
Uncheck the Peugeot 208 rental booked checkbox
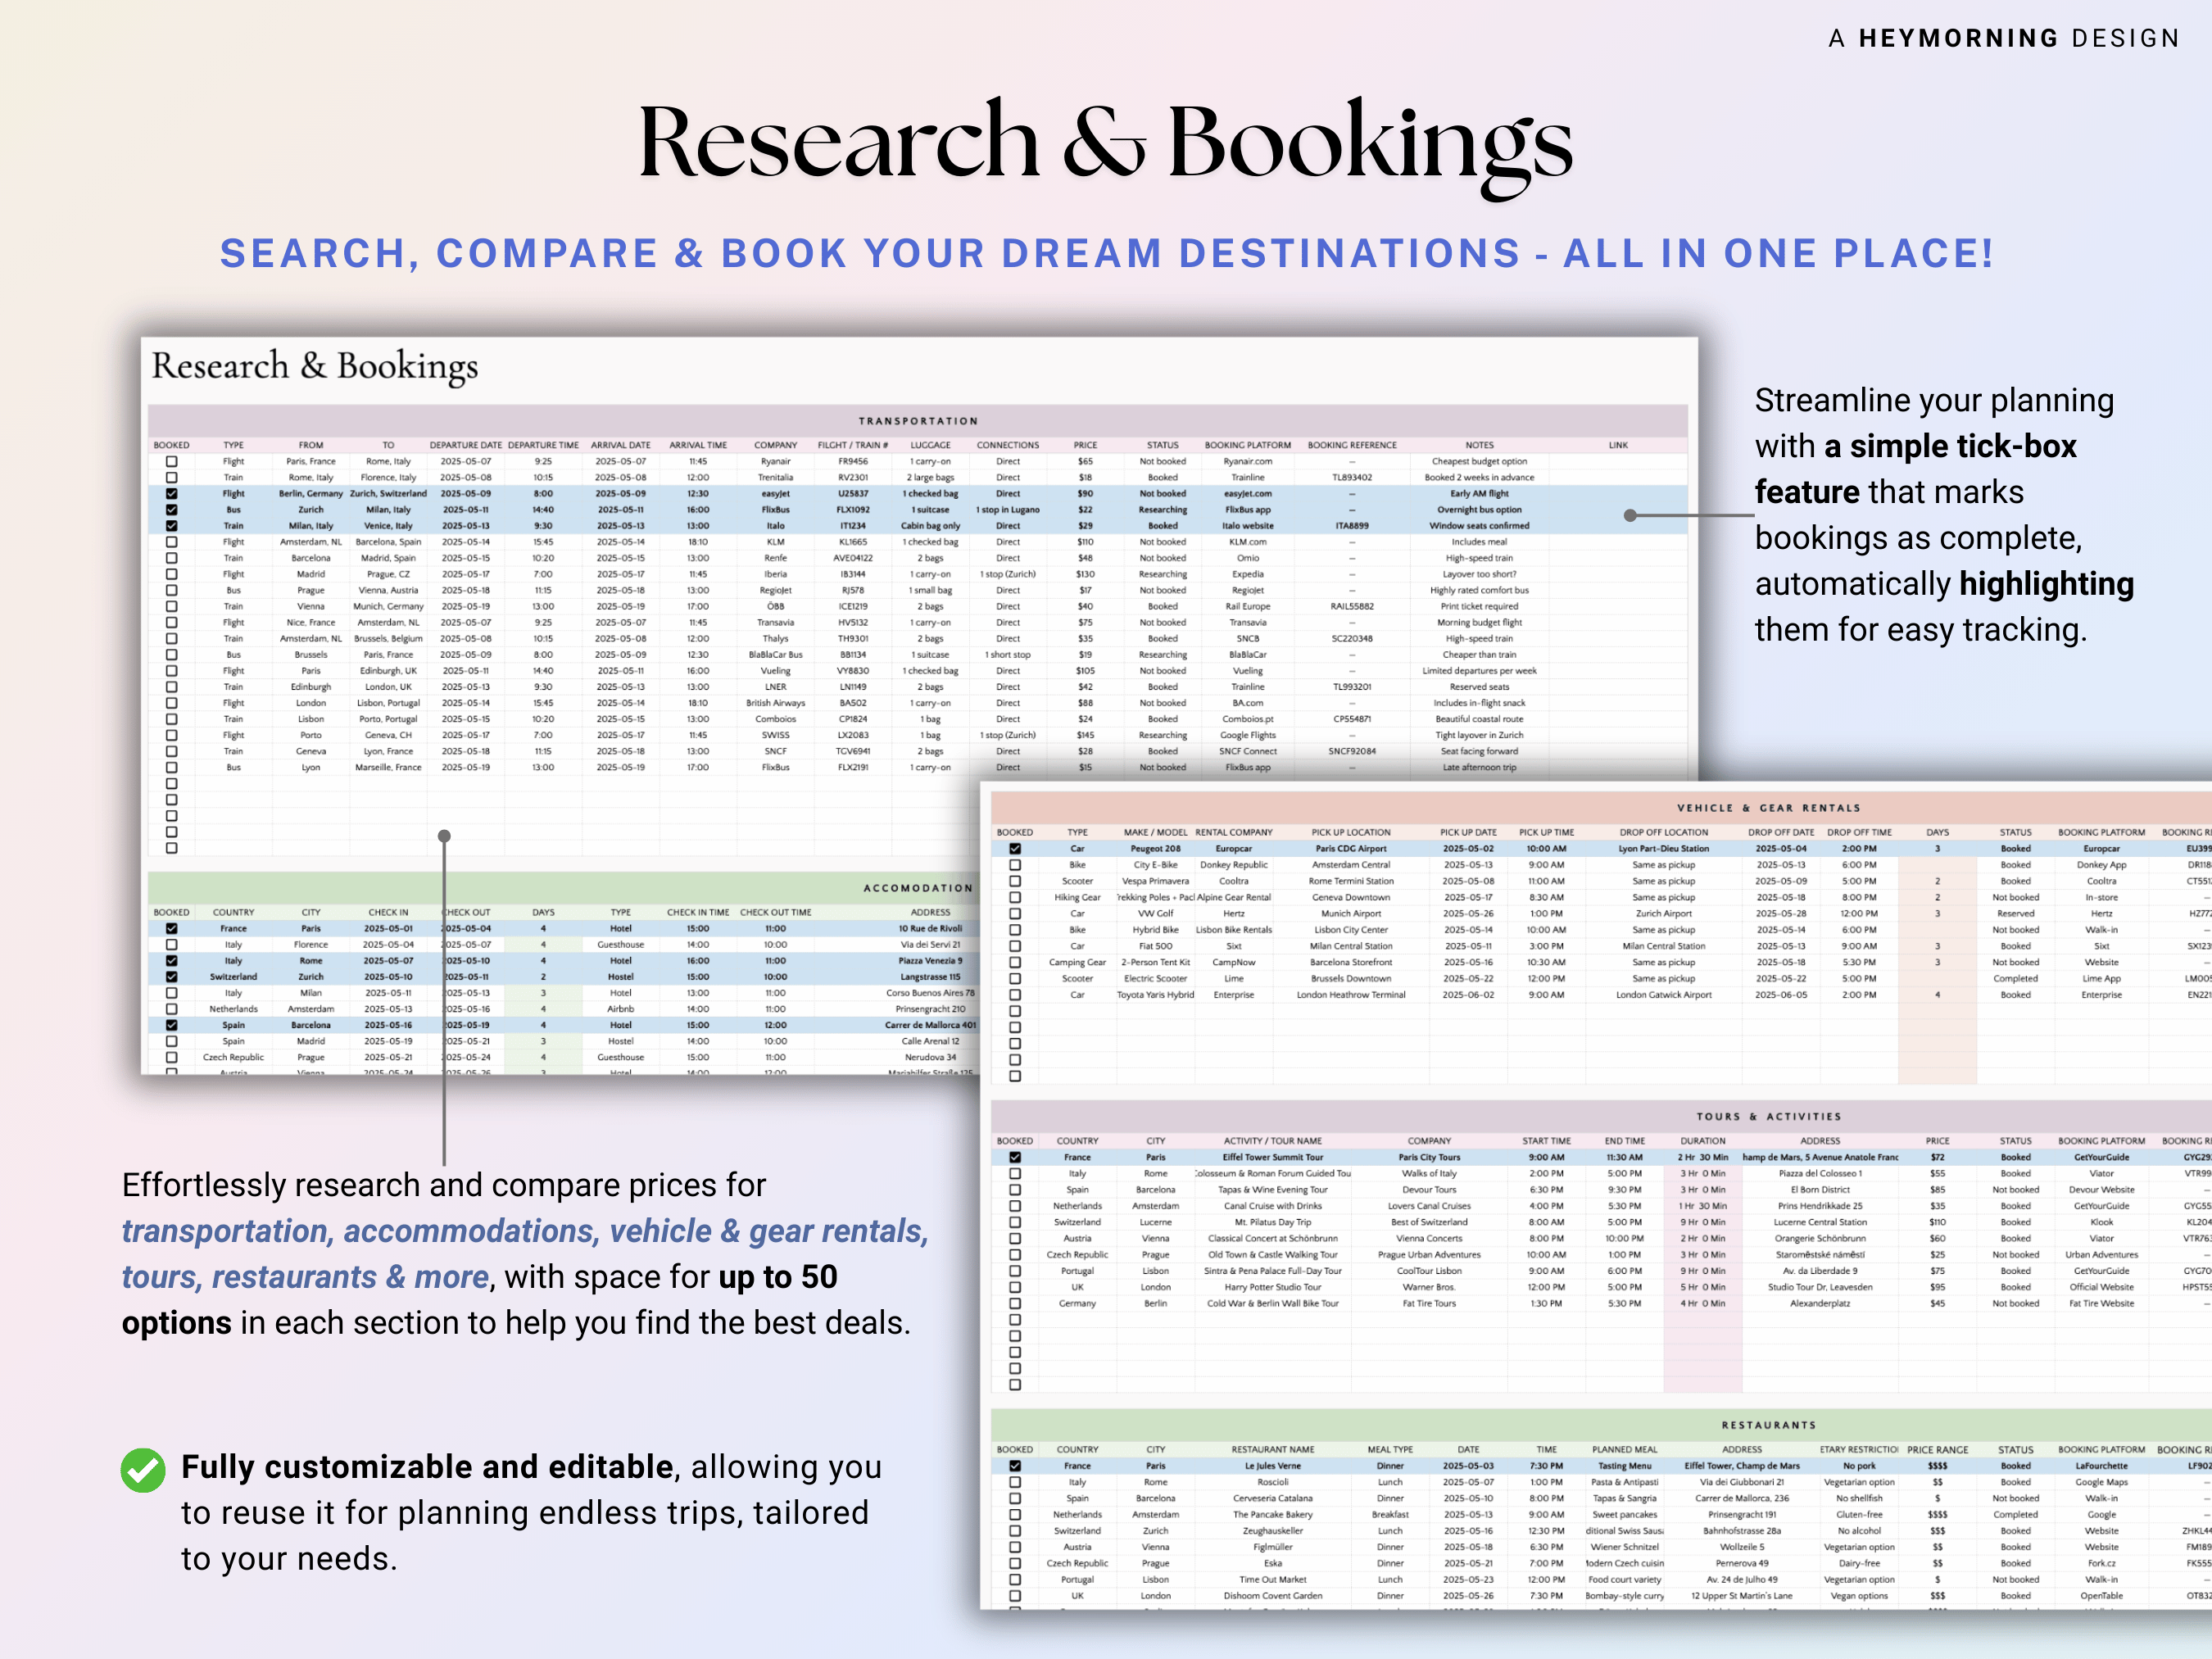tap(1016, 848)
